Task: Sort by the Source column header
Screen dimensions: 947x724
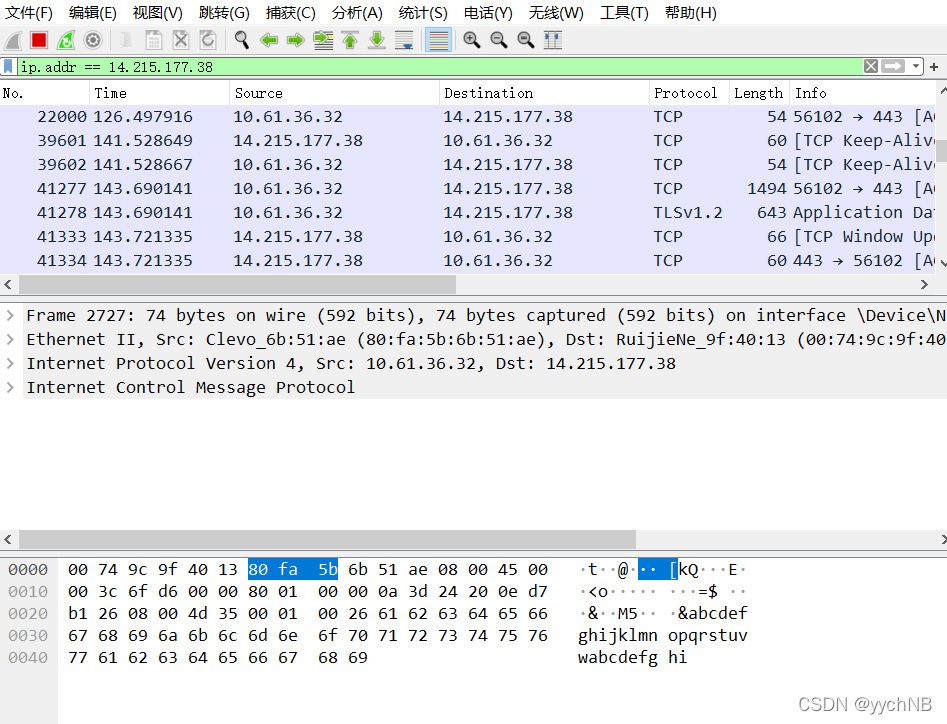Action: (335, 93)
